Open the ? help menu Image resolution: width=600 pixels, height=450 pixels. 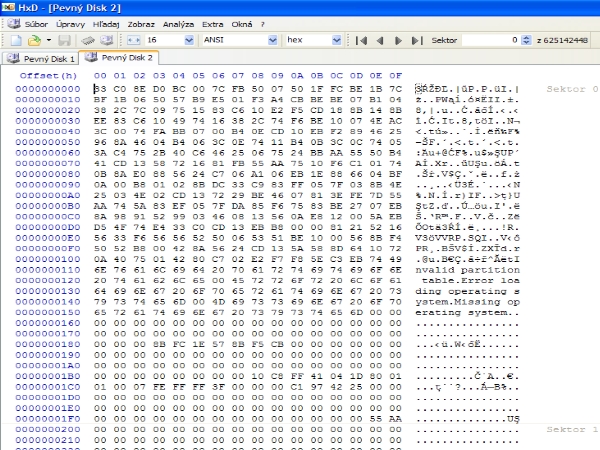[262, 24]
